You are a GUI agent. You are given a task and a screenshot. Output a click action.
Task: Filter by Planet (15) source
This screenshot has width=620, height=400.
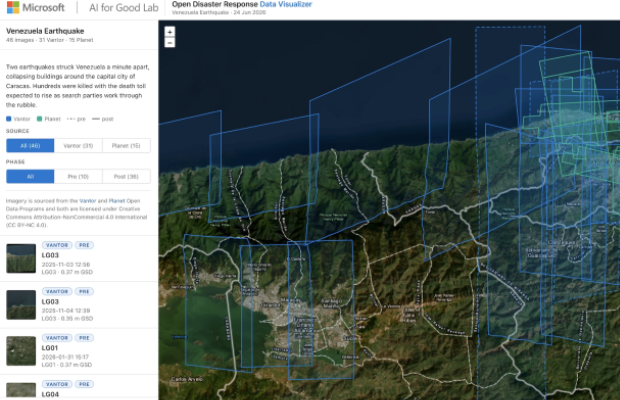126,145
